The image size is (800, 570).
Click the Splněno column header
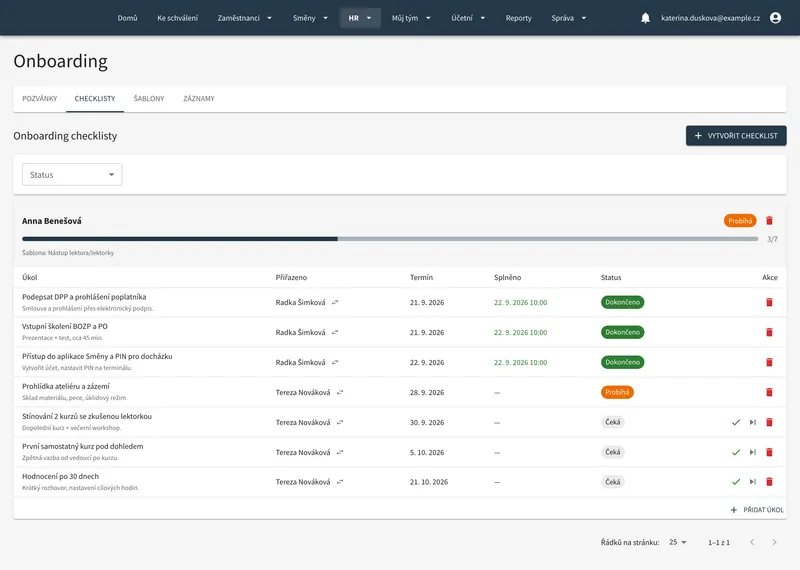pyautogui.click(x=507, y=278)
